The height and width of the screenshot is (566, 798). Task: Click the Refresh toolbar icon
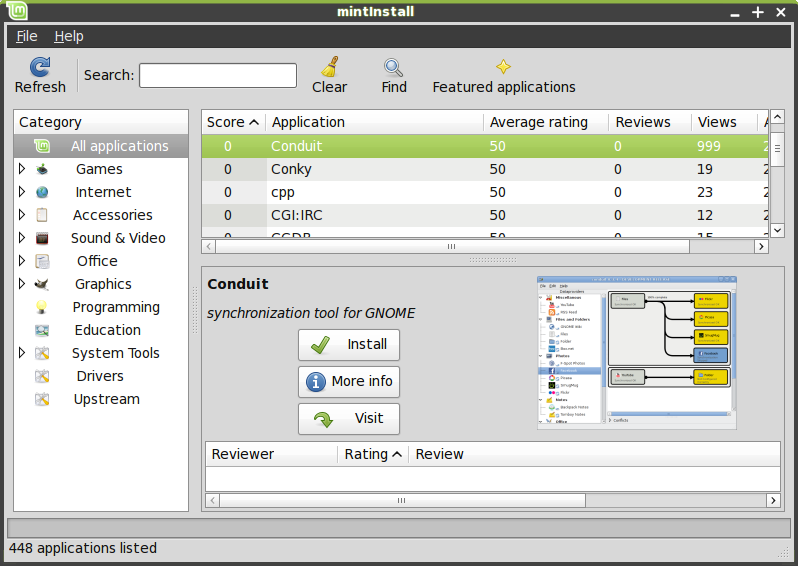point(40,67)
